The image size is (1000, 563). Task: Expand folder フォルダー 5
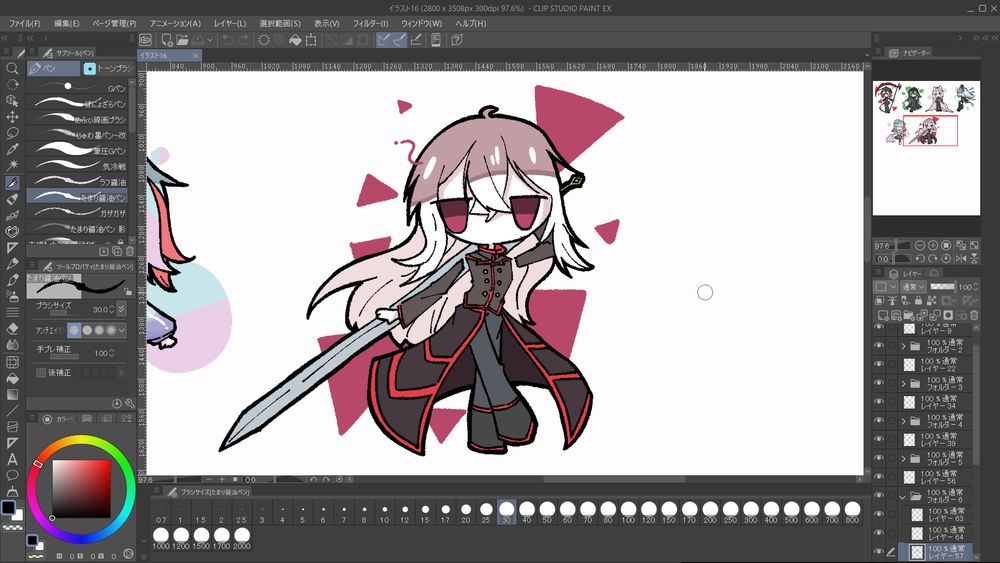[903, 458]
